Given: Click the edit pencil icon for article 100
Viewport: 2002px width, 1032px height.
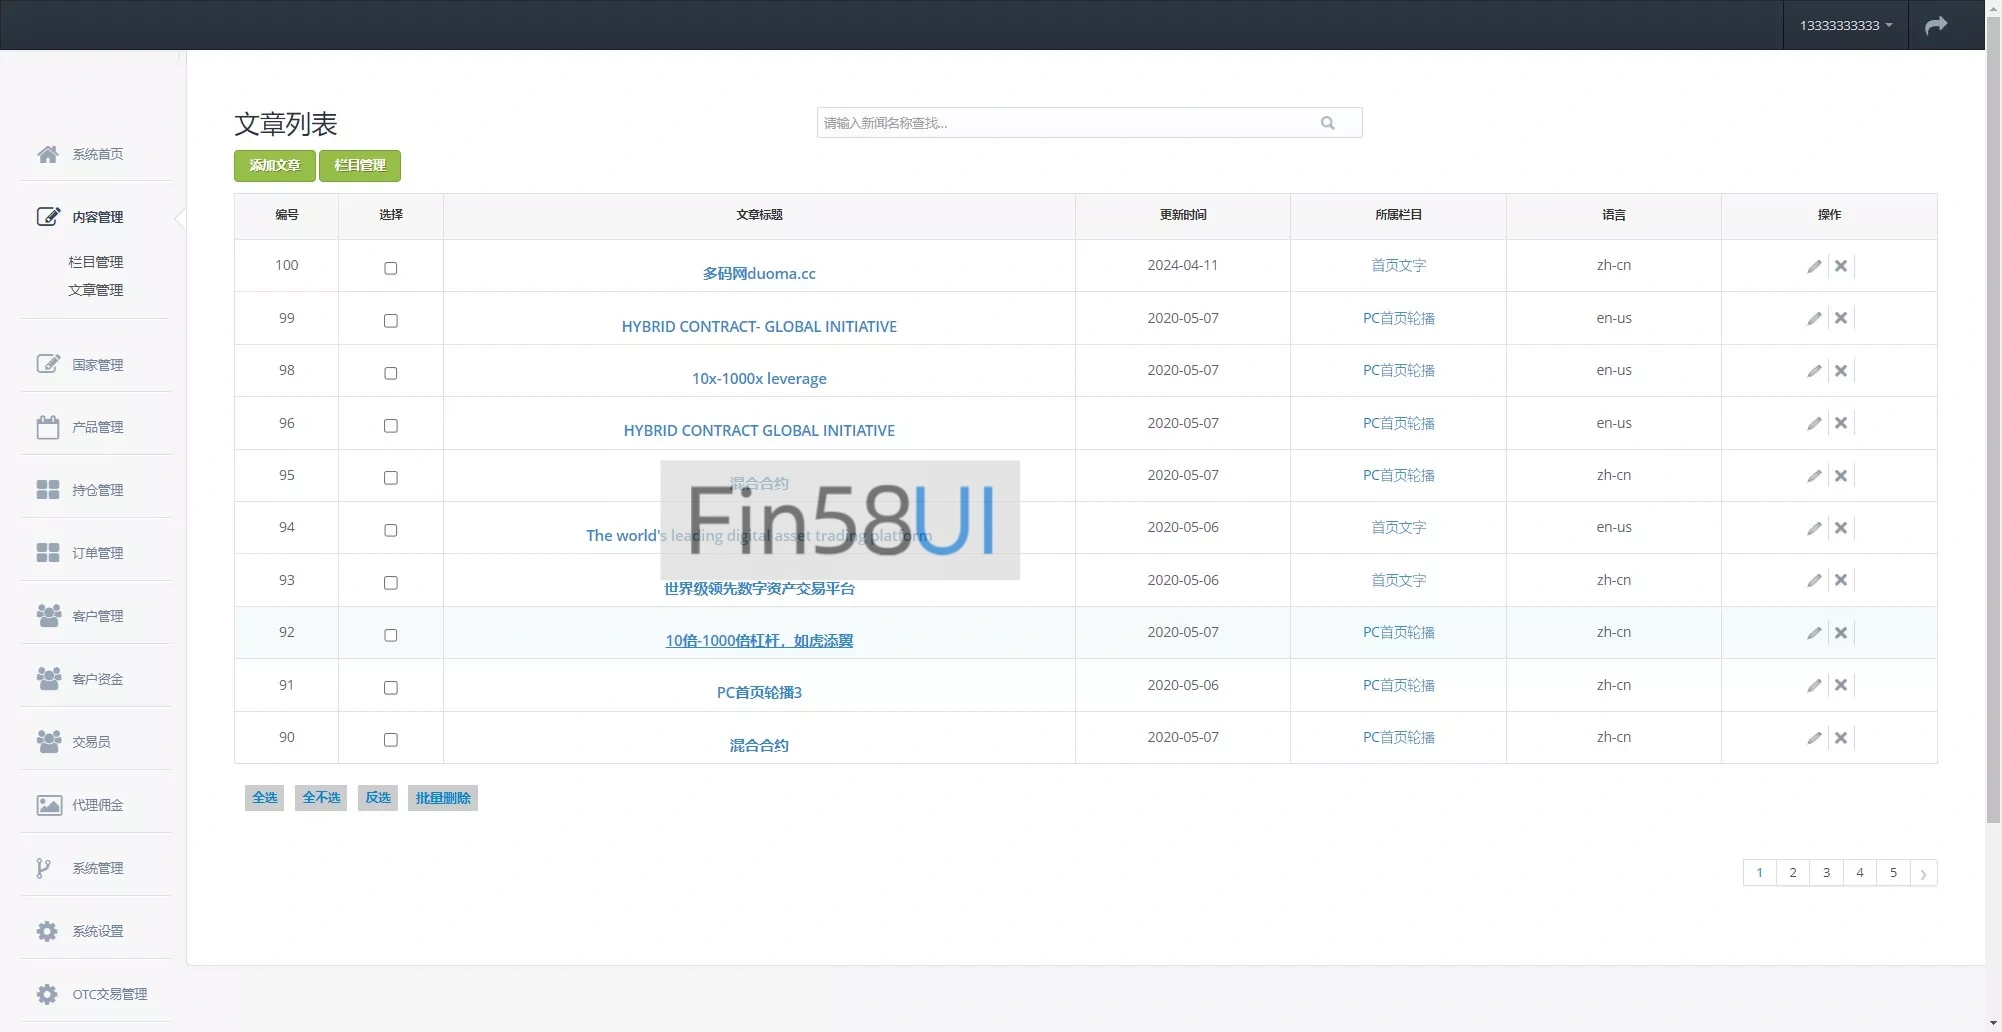Looking at the screenshot, I should 1813,266.
